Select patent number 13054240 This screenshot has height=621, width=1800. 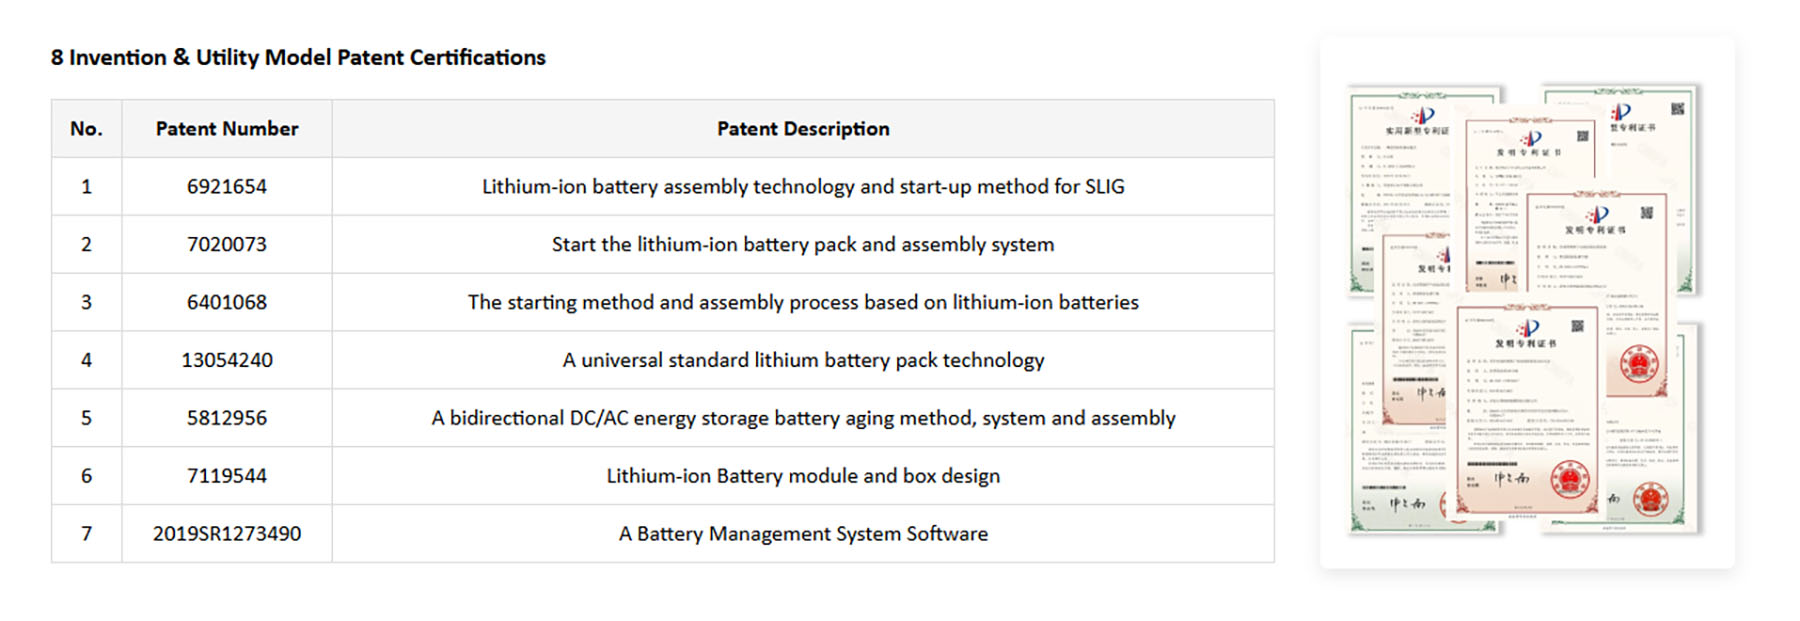(x=227, y=361)
